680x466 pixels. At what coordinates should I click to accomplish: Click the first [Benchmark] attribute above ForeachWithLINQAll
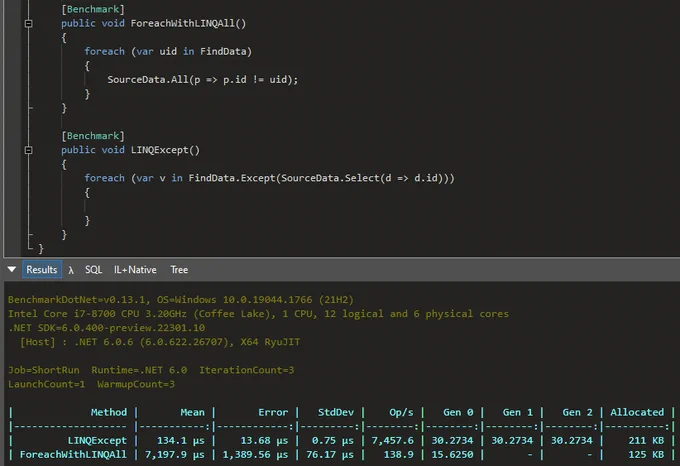(x=93, y=9)
